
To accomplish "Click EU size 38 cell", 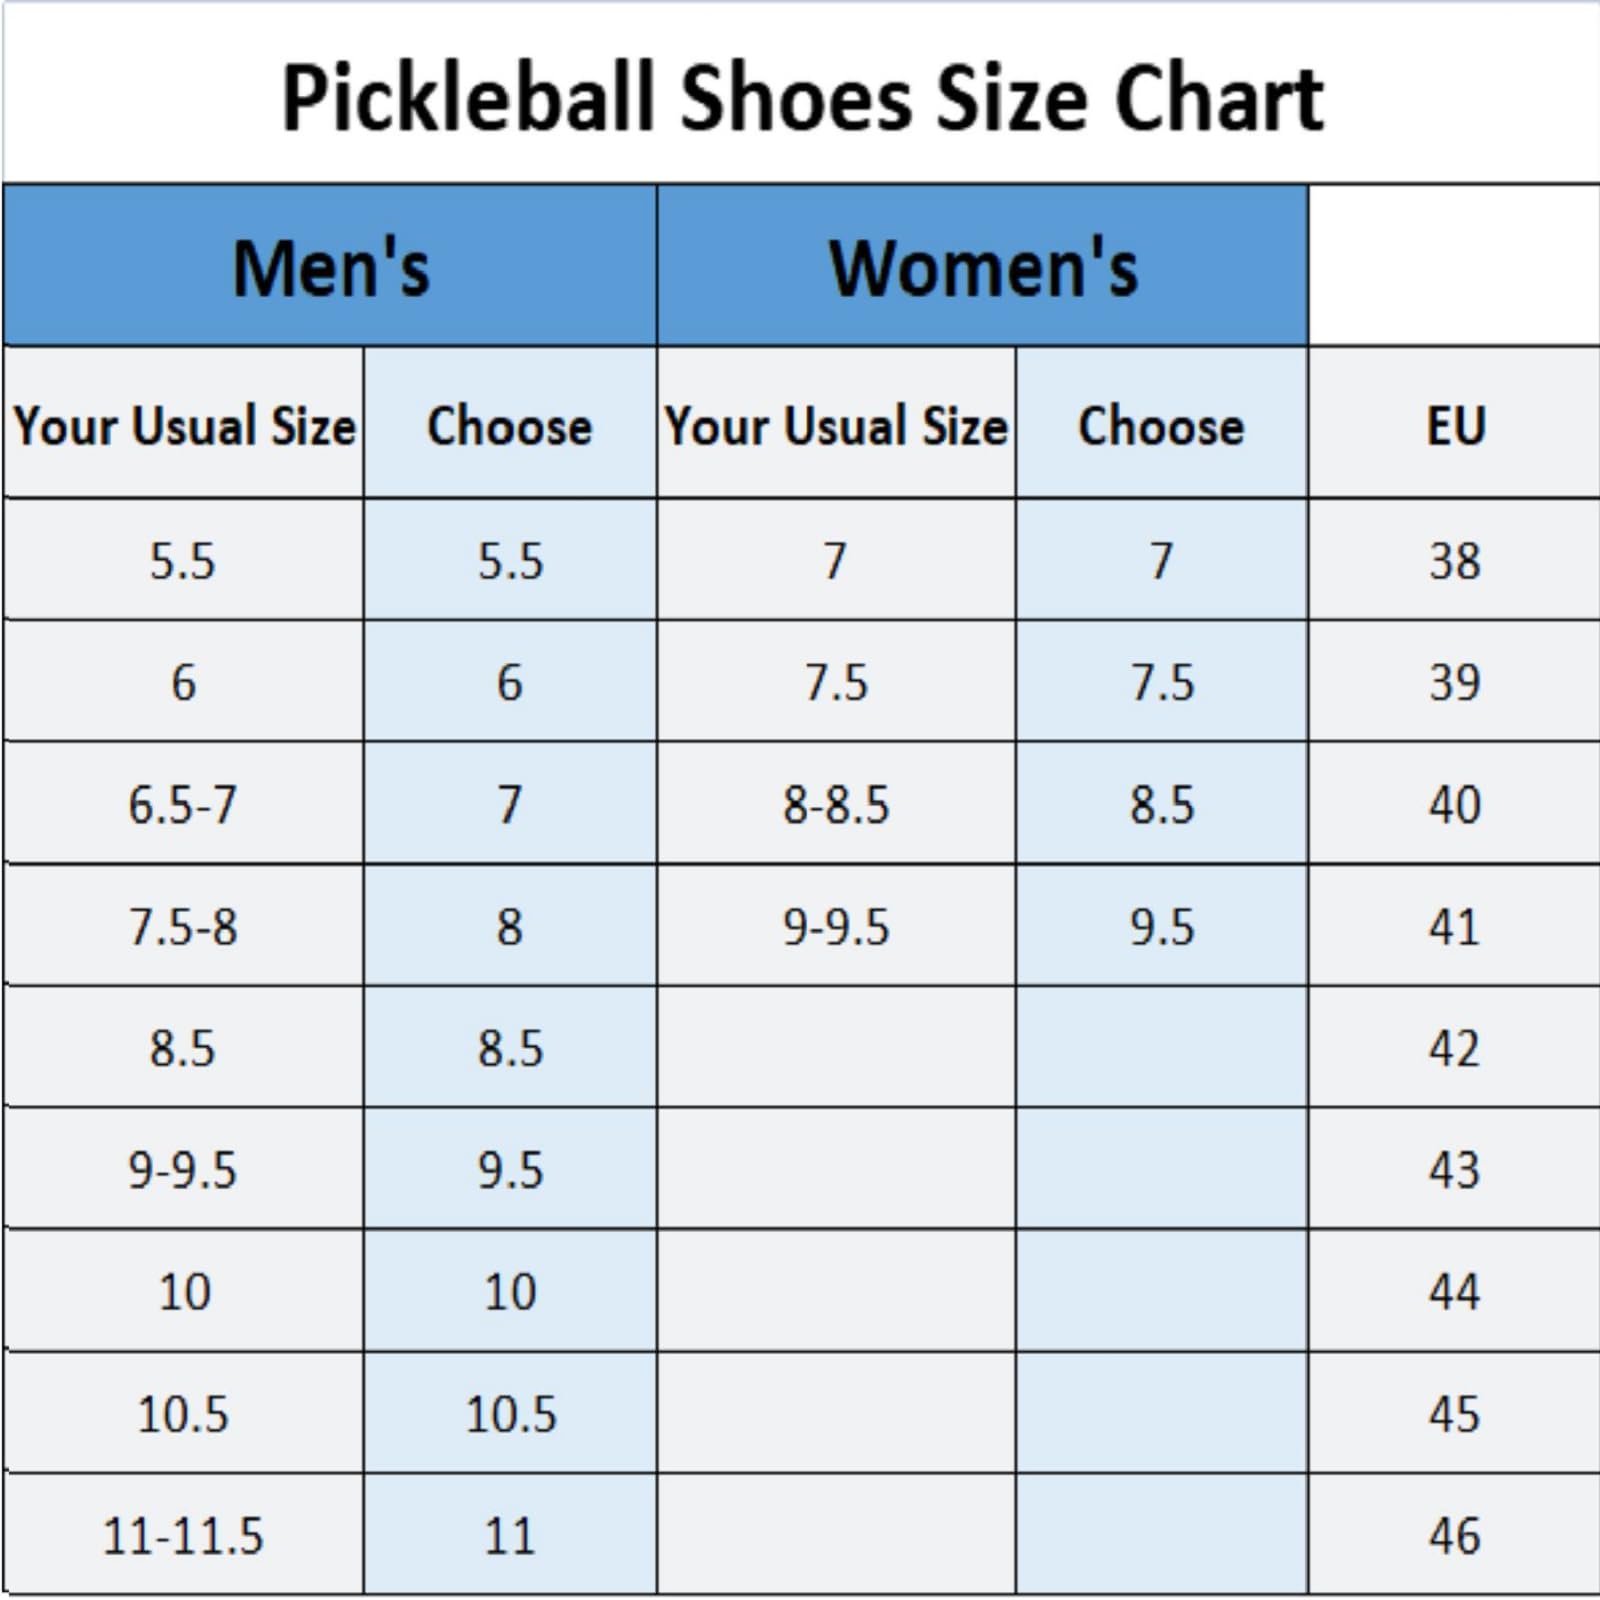I will pyautogui.click(x=1455, y=561).
